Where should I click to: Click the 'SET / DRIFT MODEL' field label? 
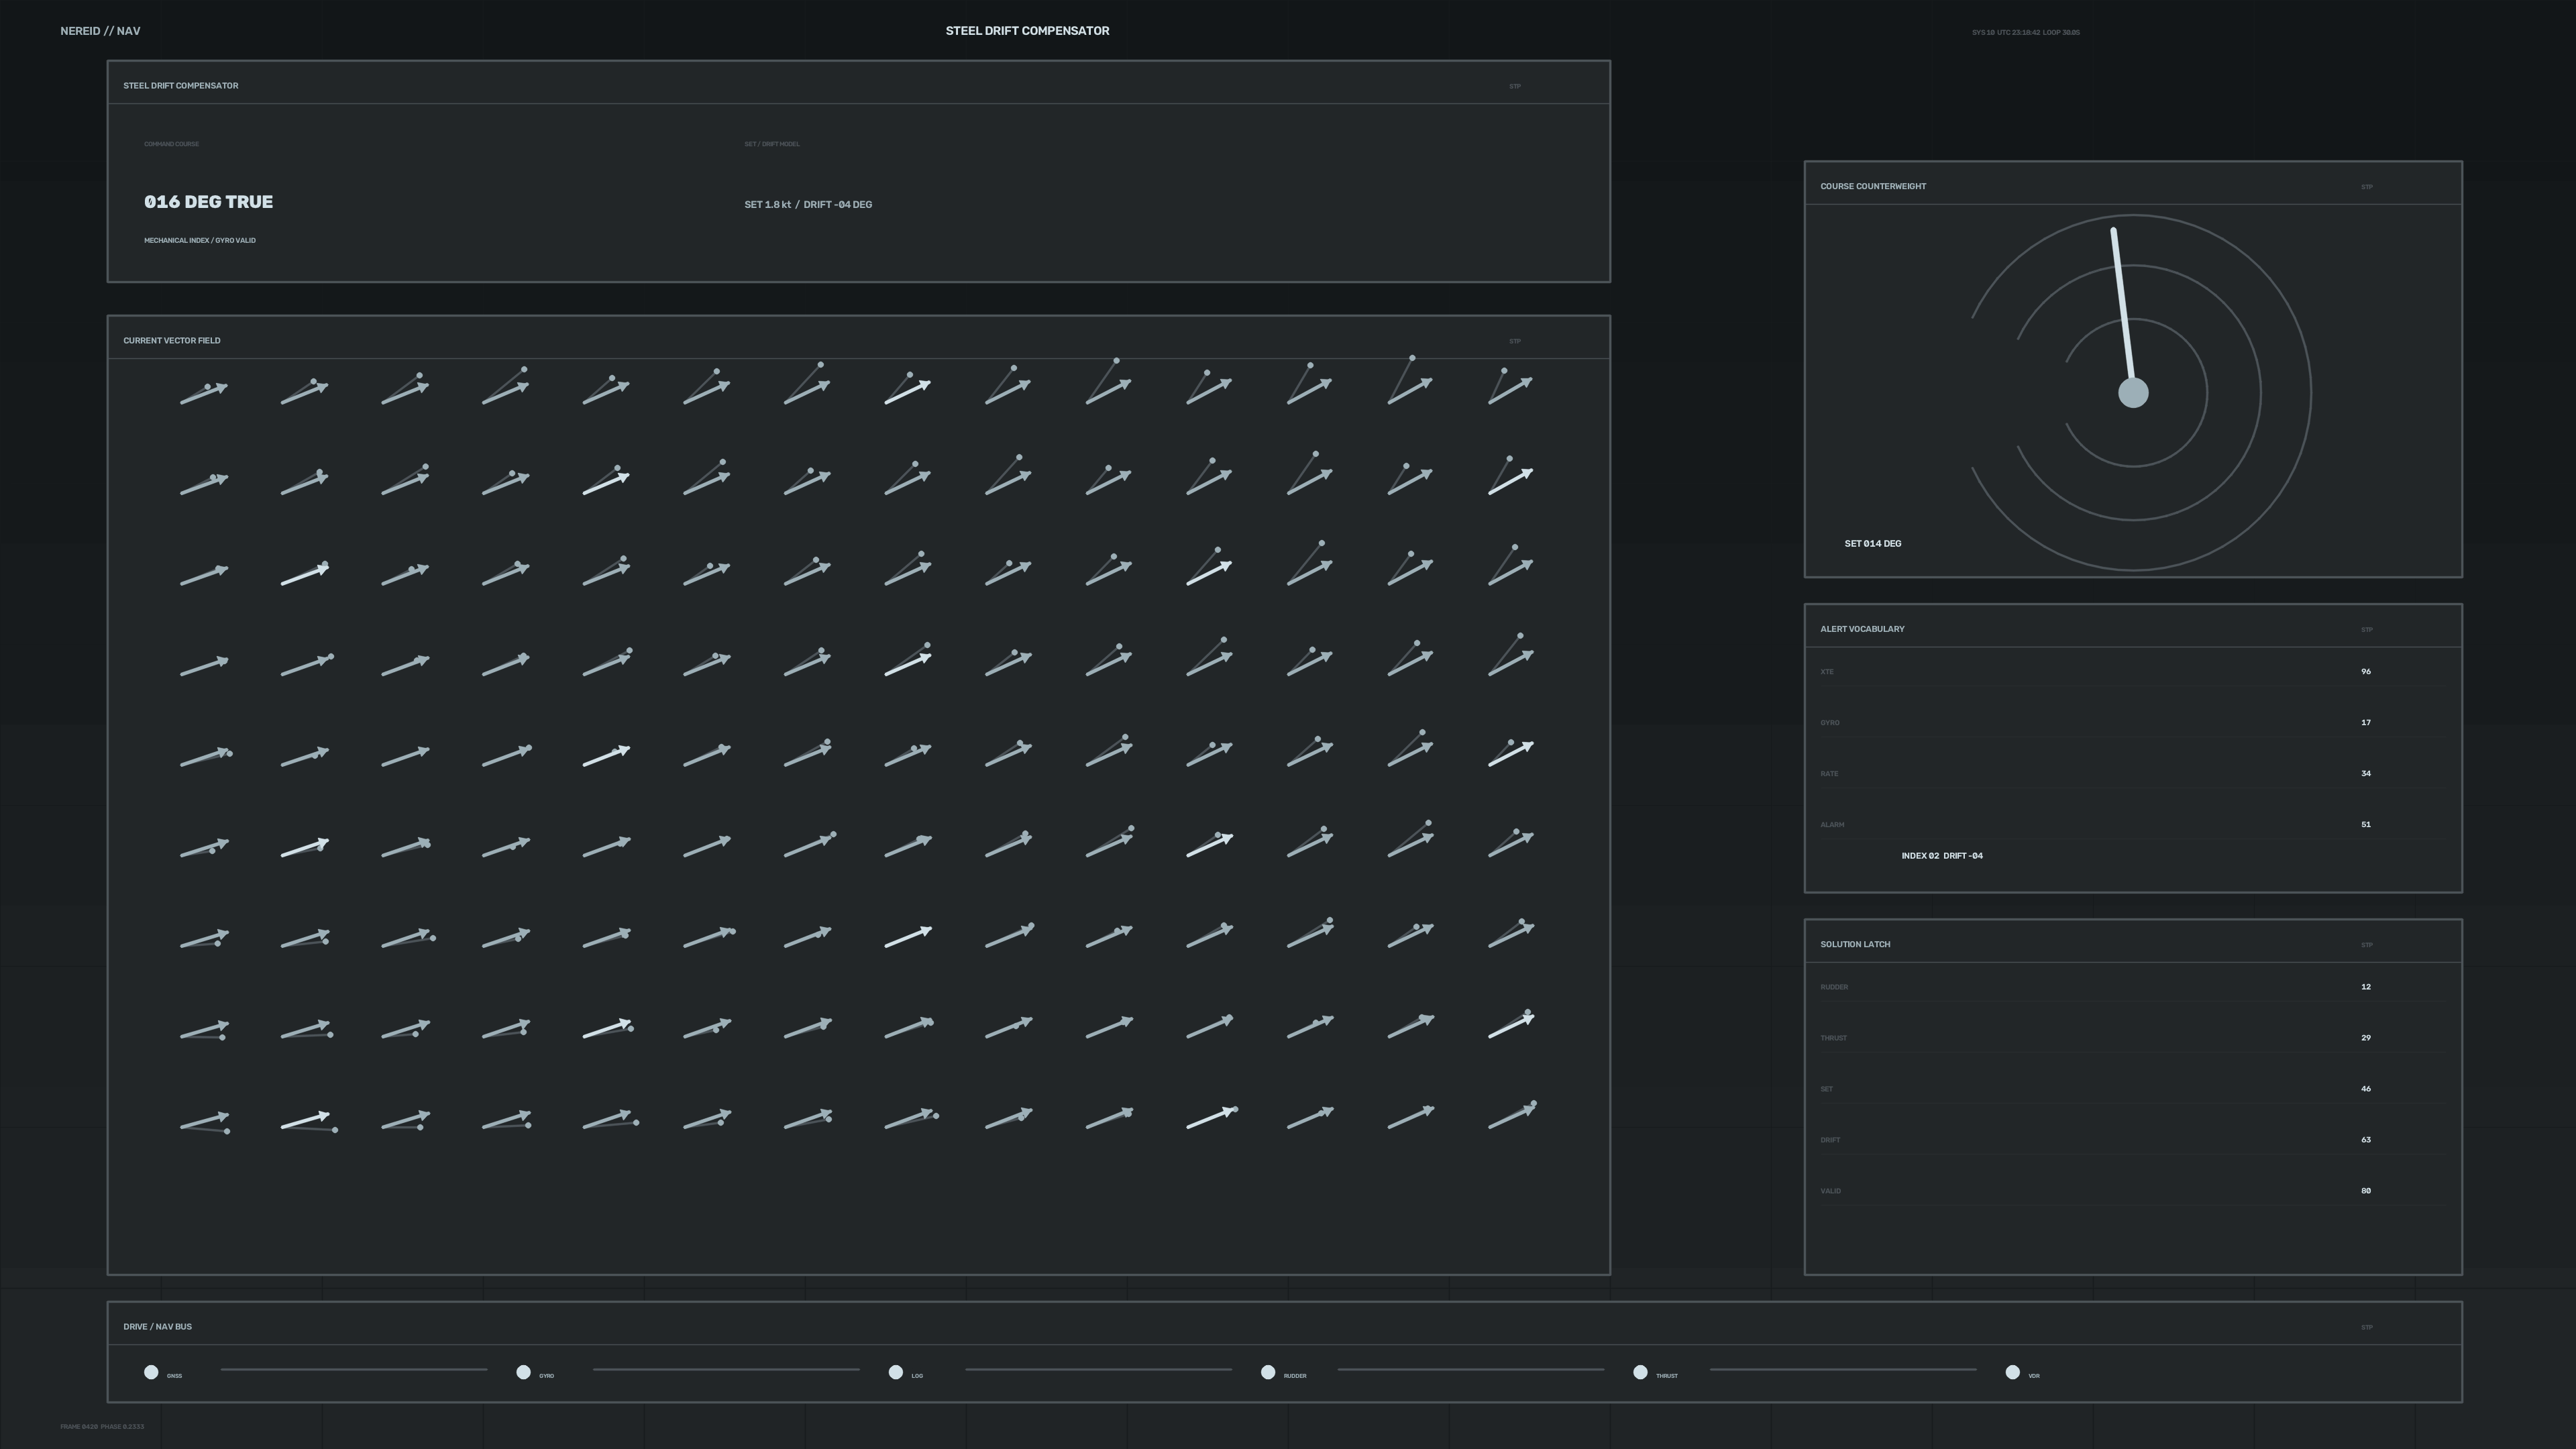(772, 144)
